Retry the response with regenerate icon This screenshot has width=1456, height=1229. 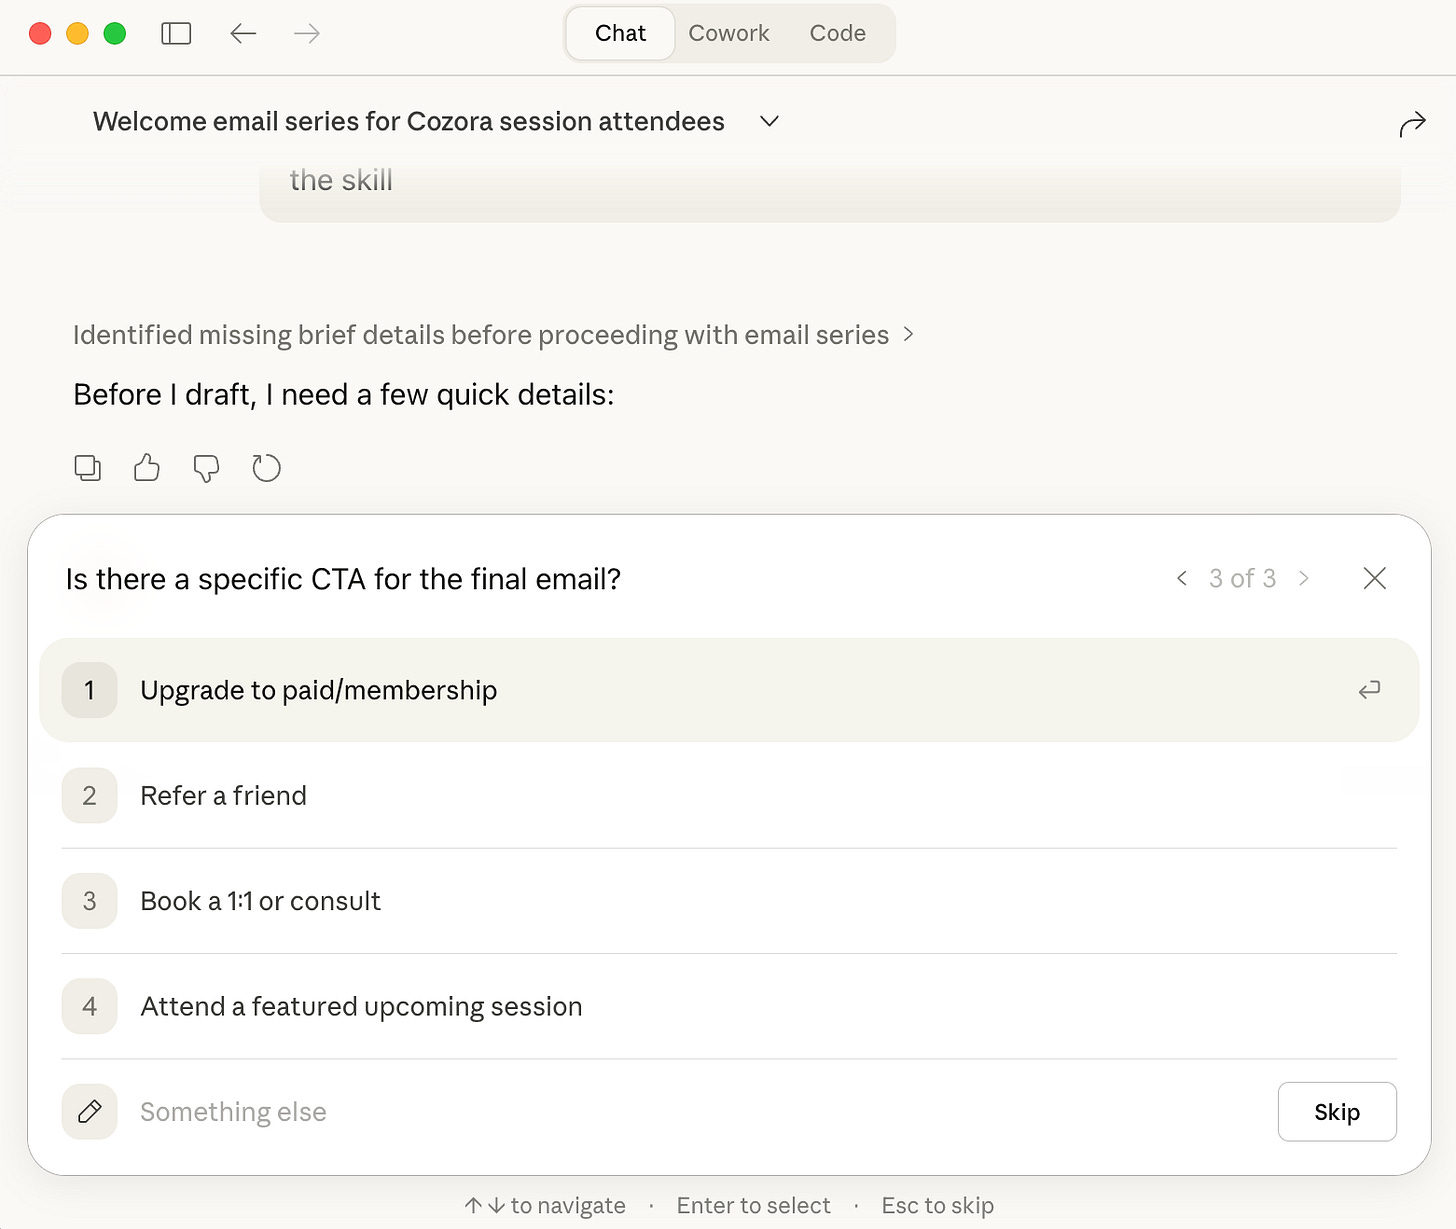[266, 468]
